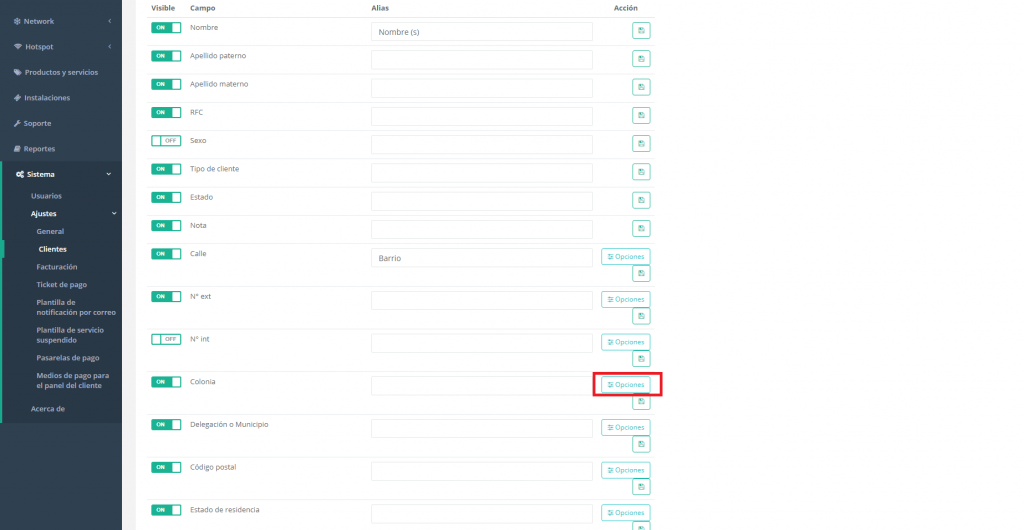Save the Nota field row
This screenshot has width=1024, height=530.
pyautogui.click(x=641, y=228)
